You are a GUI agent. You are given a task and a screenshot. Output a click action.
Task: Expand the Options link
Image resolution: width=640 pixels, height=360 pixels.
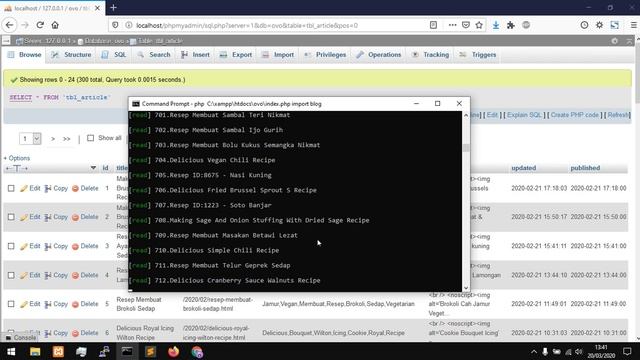(17, 158)
